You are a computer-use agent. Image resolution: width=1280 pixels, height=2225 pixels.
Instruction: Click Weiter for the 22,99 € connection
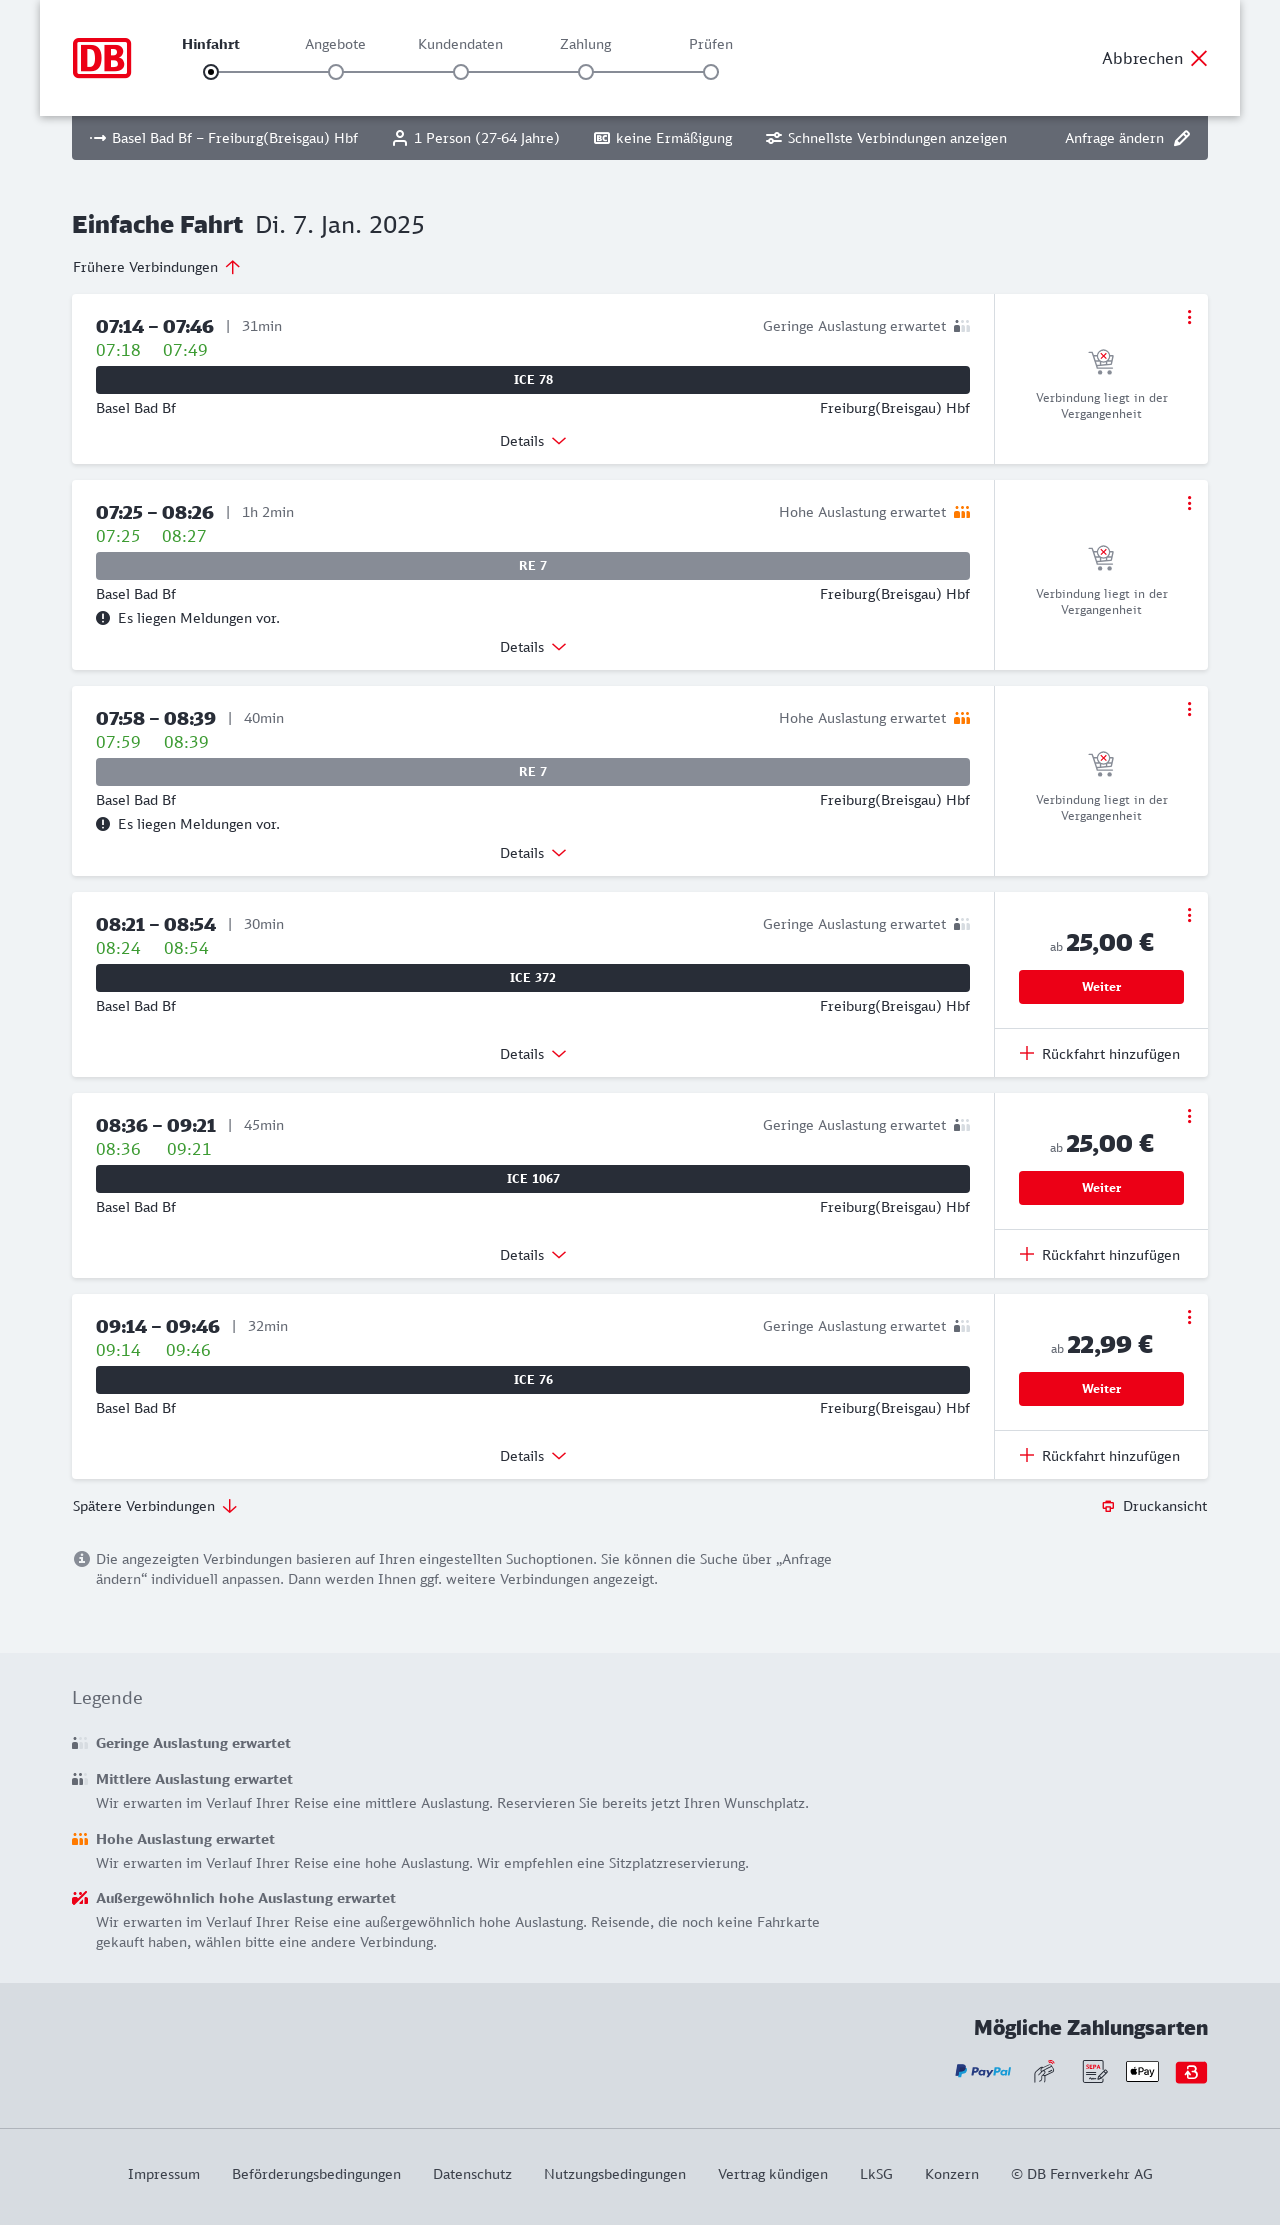point(1101,1389)
